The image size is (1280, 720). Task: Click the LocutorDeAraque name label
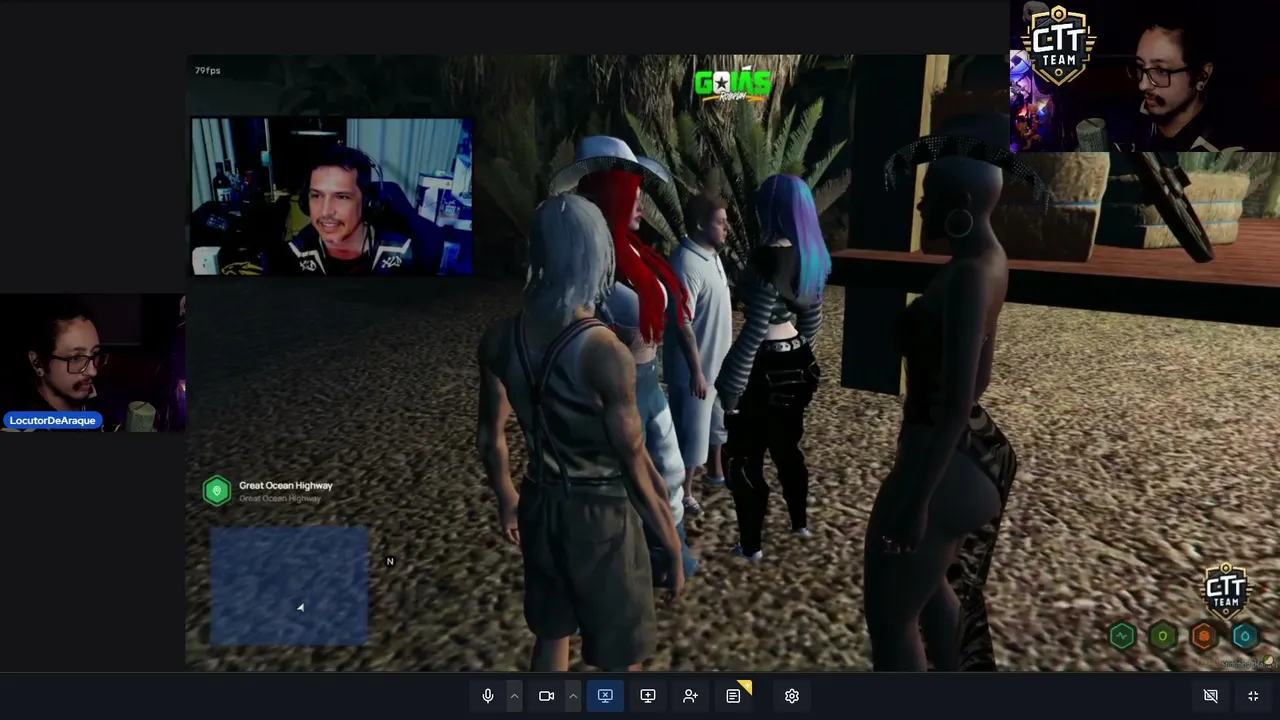coord(53,421)
